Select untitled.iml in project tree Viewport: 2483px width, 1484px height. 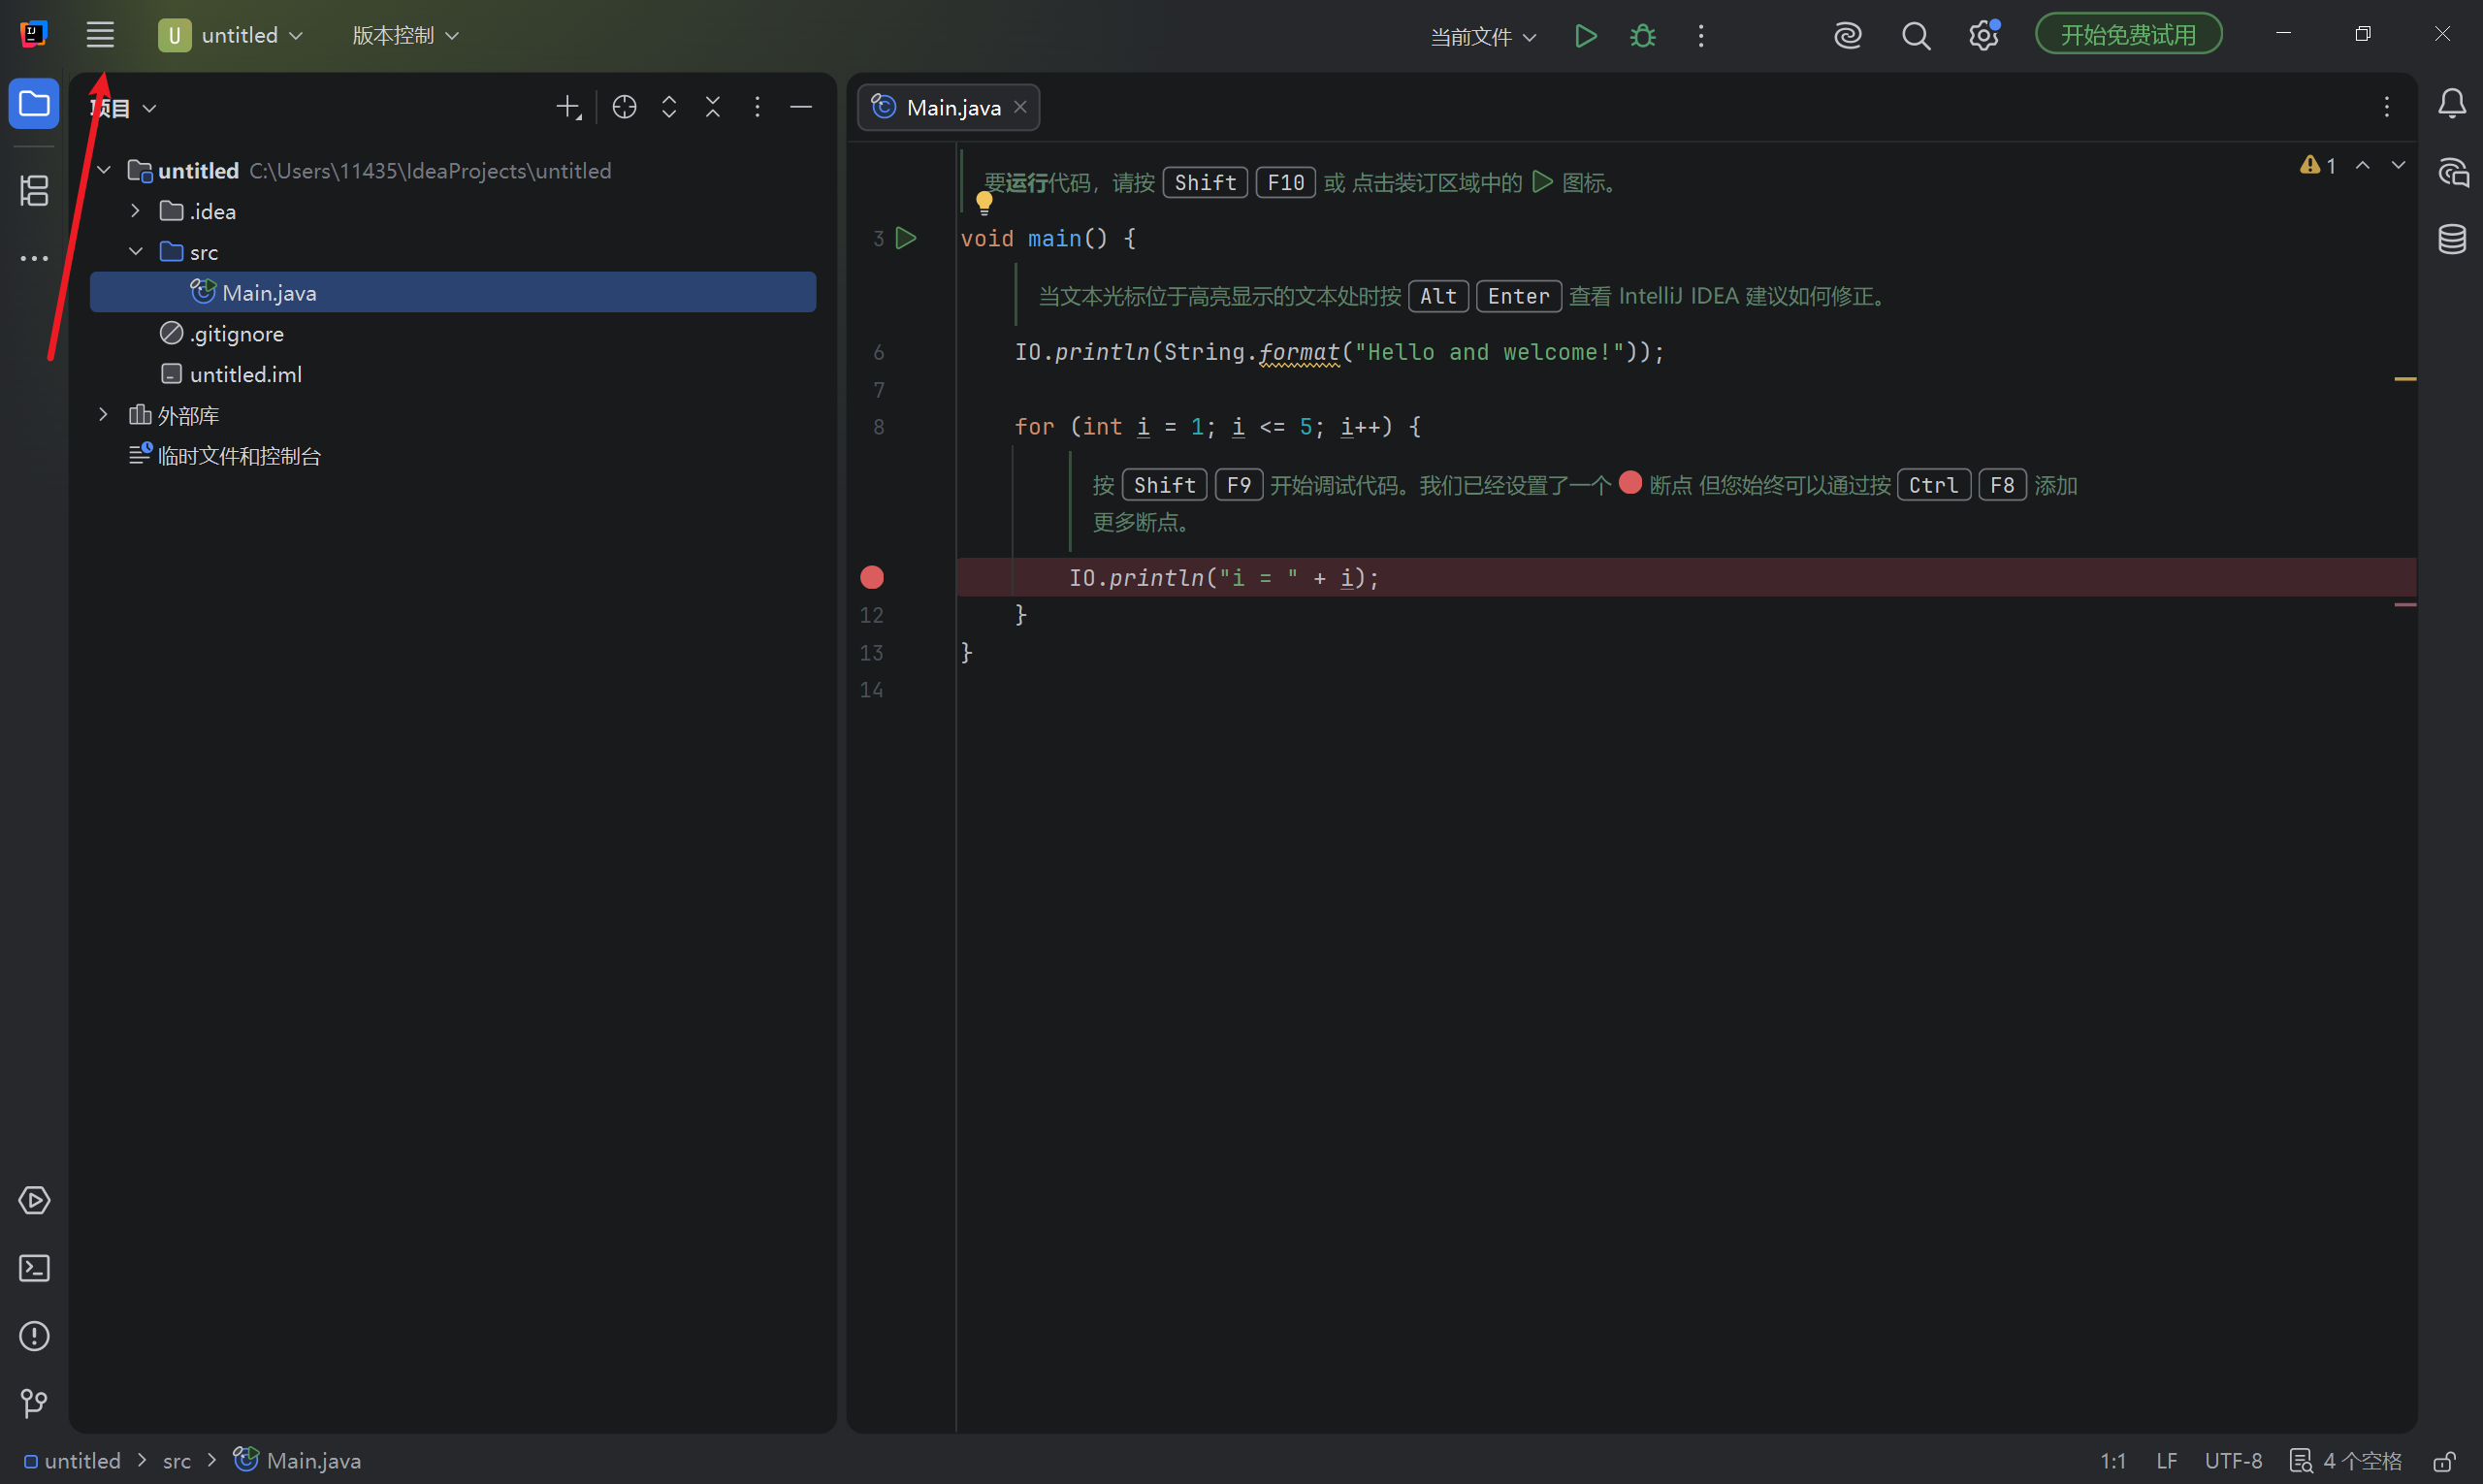pyautogui.click(x=245, y=374)
